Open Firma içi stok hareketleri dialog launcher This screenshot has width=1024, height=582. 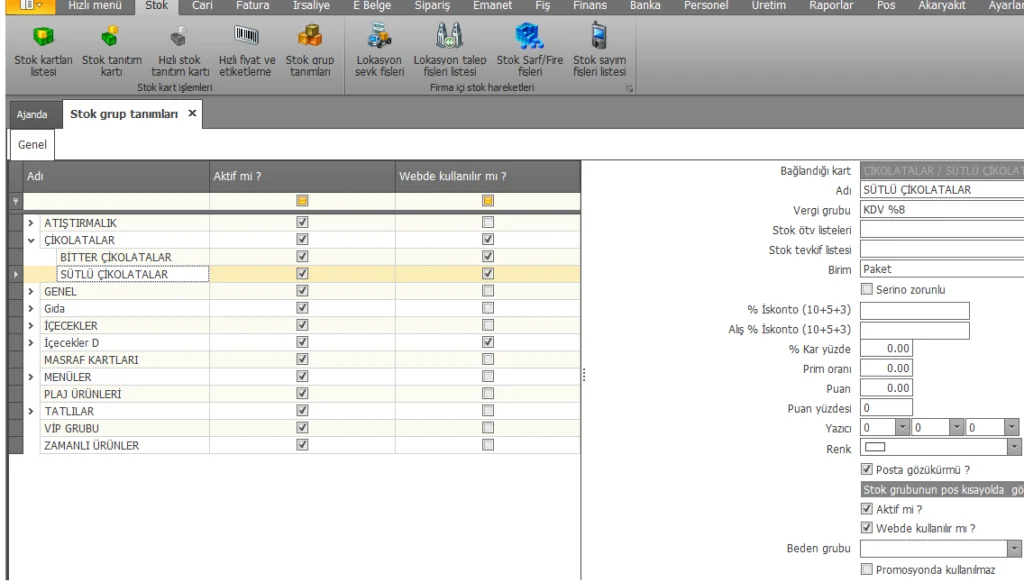tap(629, 88)
